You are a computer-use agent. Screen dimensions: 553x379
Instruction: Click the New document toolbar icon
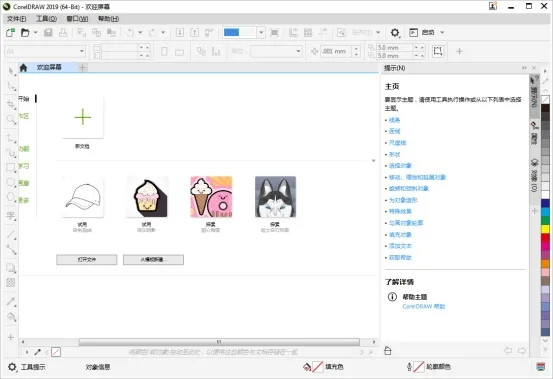click(x=10, y=33)
